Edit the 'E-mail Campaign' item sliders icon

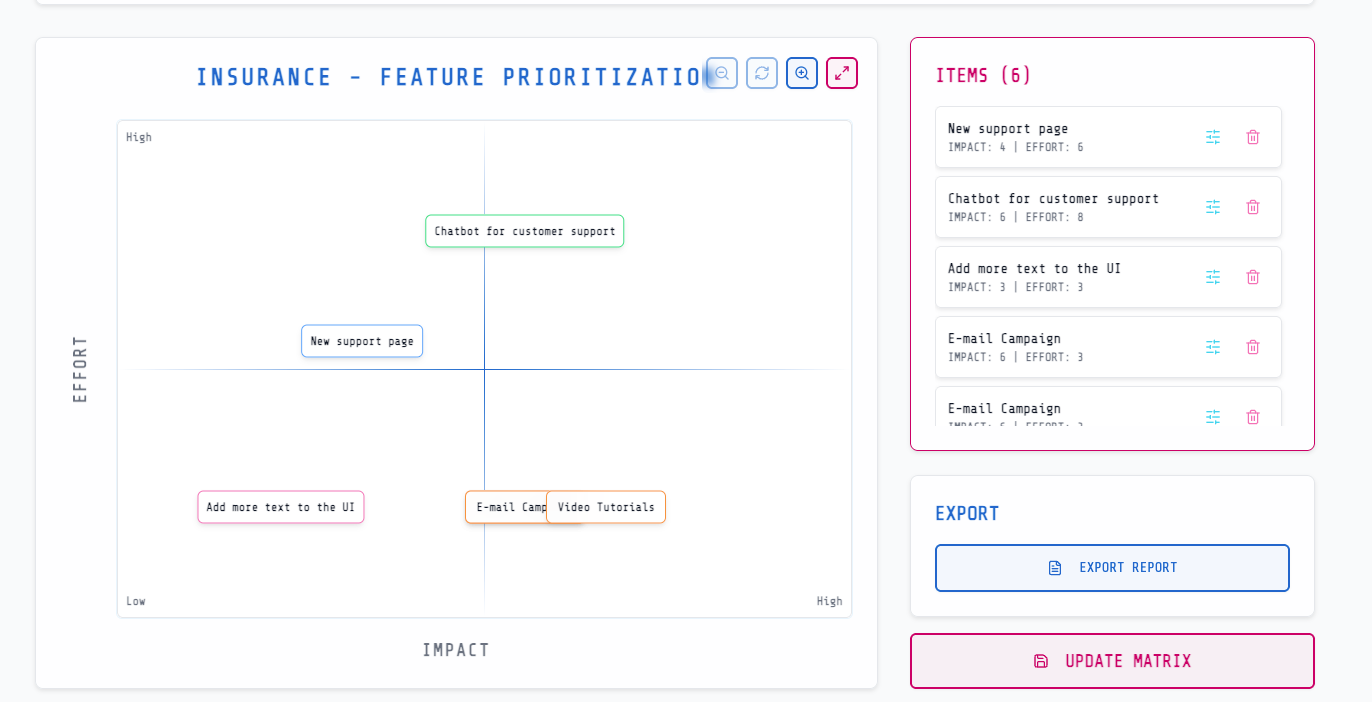1213,347
